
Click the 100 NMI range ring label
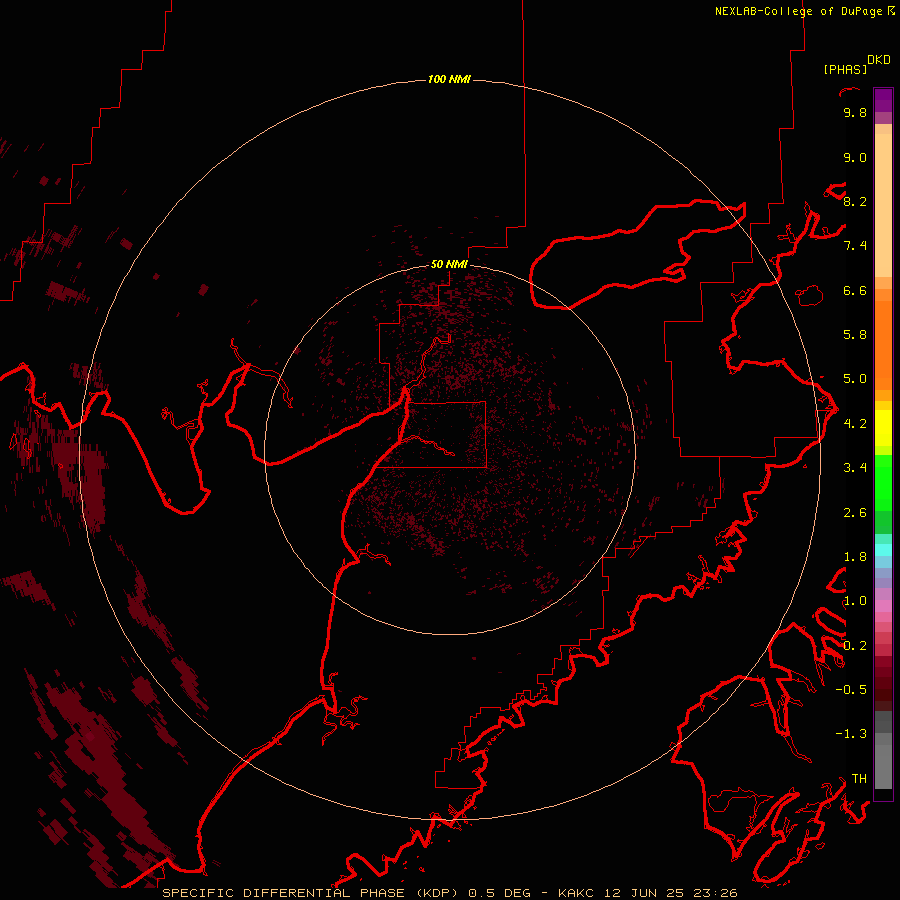tap(449, 79)
